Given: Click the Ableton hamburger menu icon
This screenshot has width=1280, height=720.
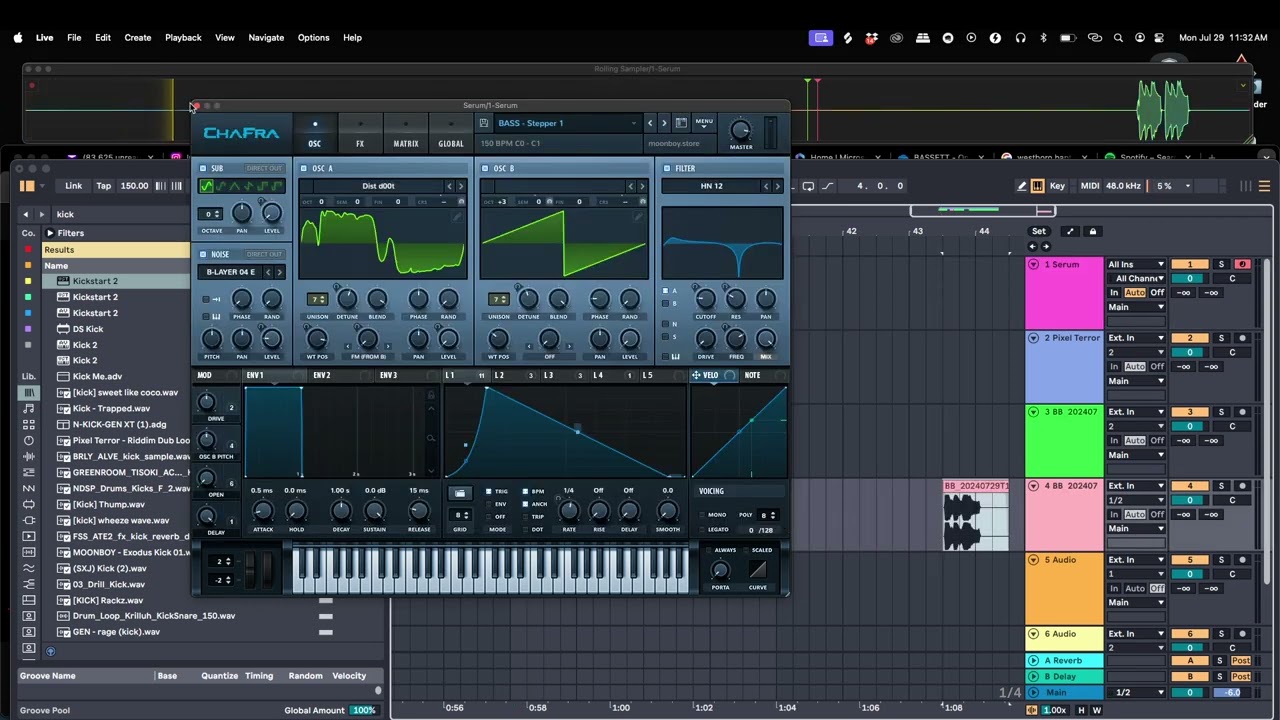Looking at the screenshot, I should click(x=1265, y=186).
